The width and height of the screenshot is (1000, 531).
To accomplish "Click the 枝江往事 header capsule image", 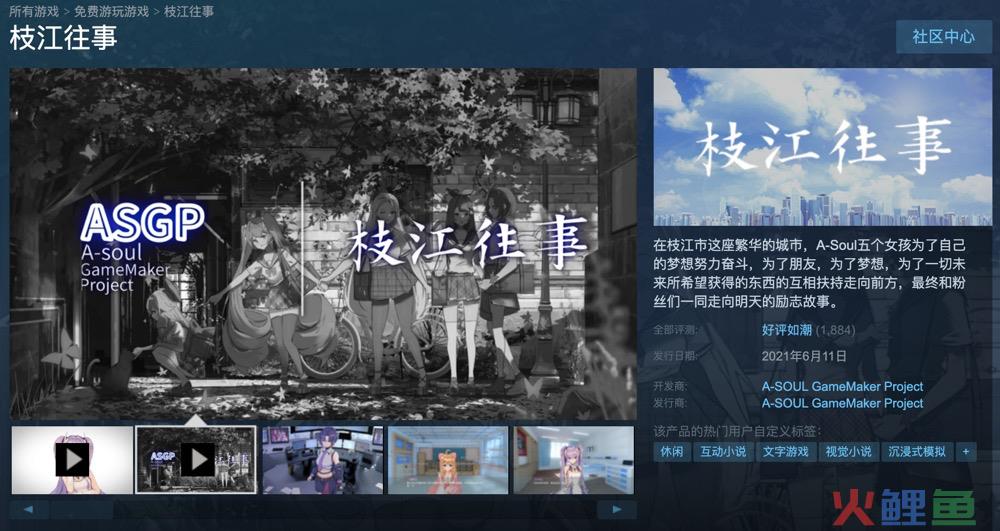I will [x=823, y=147].
